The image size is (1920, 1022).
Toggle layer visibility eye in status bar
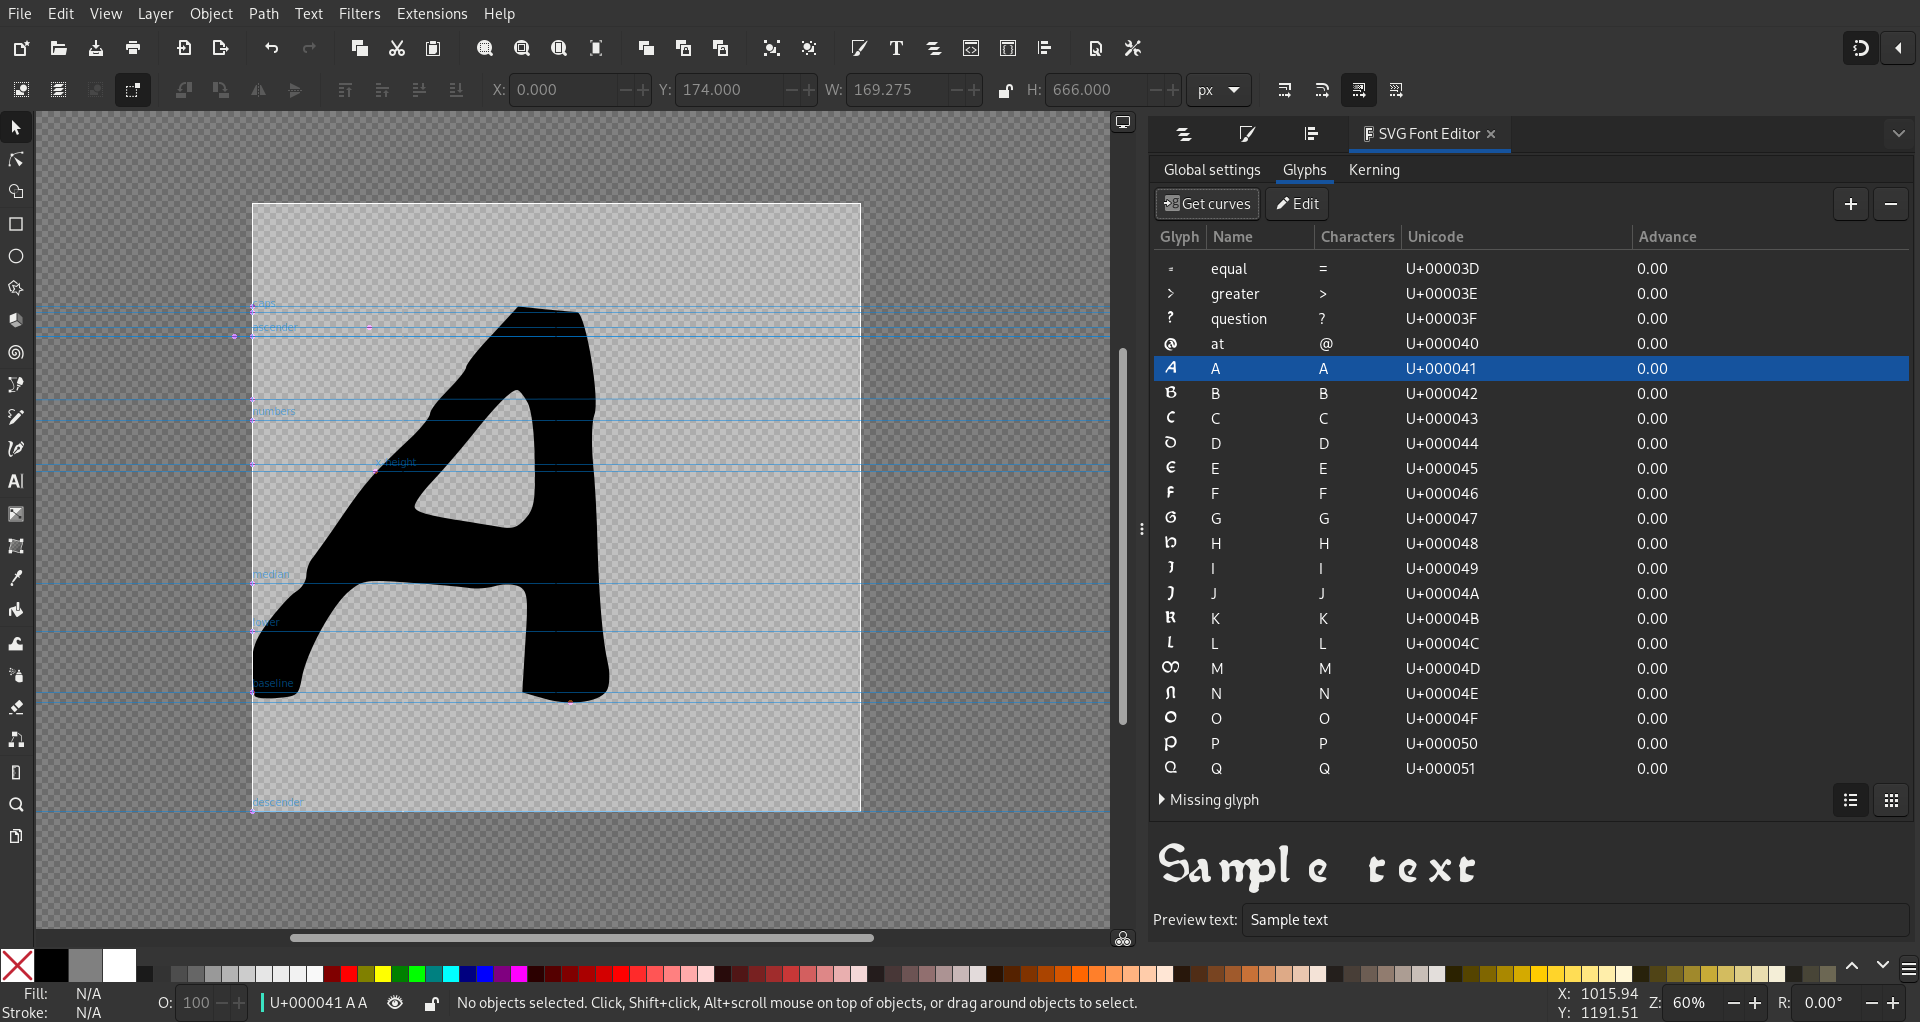pos(396,1003)
